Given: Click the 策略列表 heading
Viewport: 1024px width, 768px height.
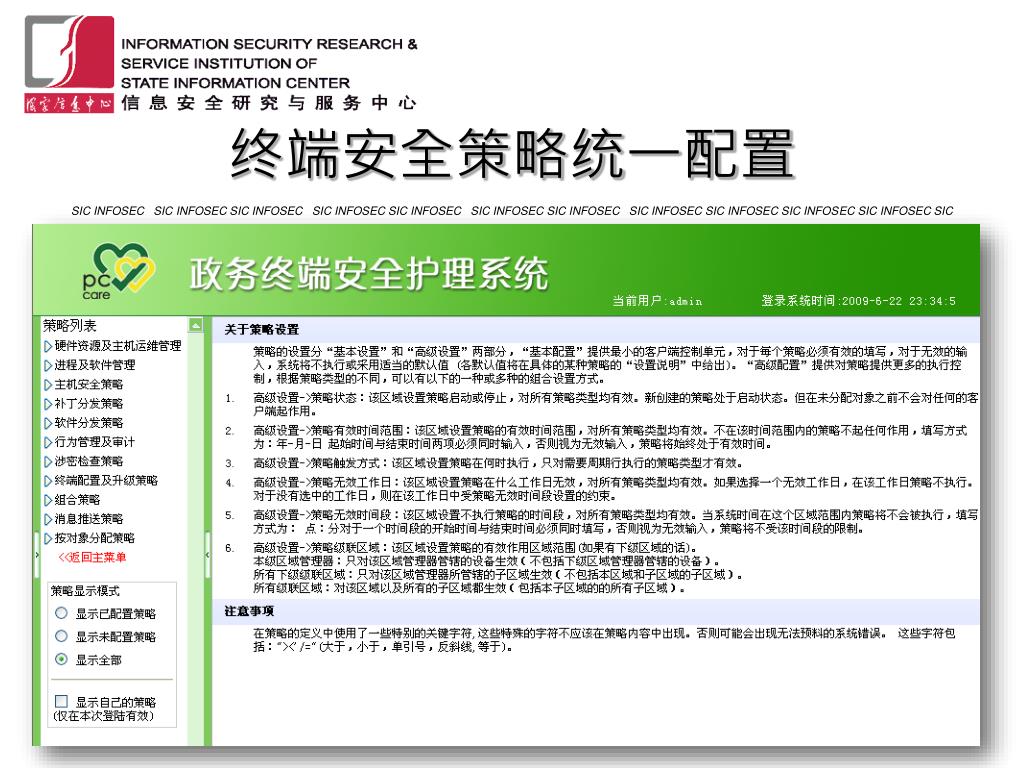Looking at the screenshot, I should (69, 325).
